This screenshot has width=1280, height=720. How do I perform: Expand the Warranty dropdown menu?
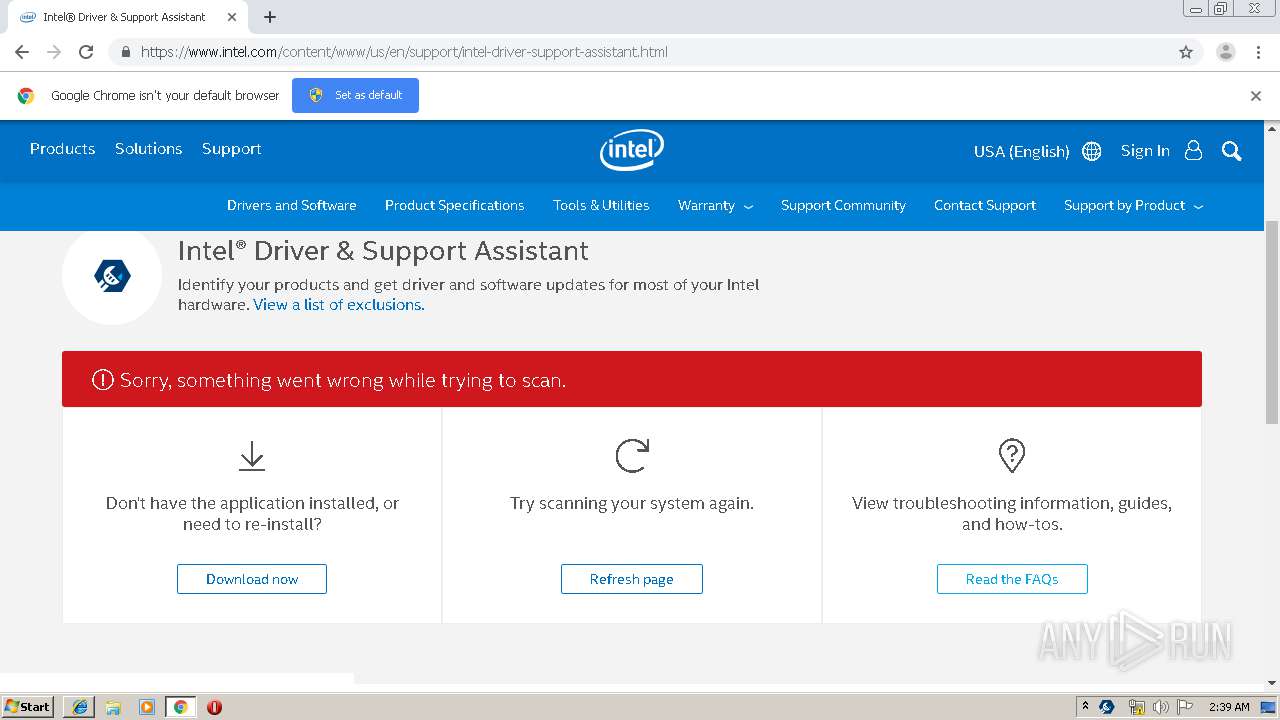[x=715, y=205]
